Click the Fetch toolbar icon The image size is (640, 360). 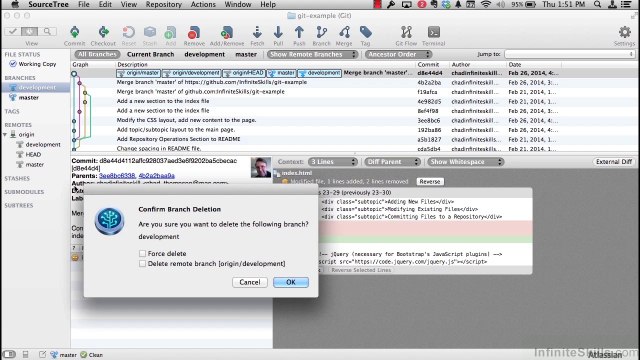[257, 33]
